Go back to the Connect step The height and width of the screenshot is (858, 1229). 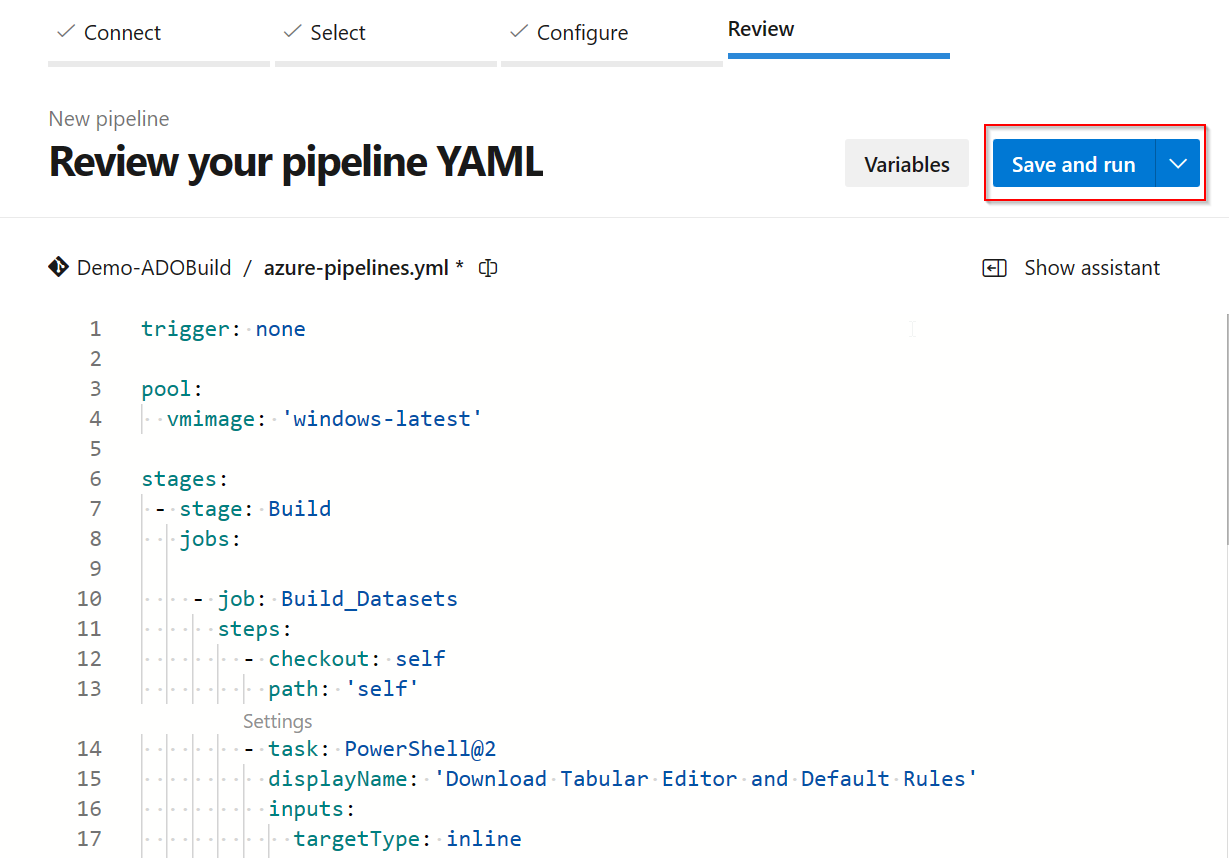click(122, 32)
